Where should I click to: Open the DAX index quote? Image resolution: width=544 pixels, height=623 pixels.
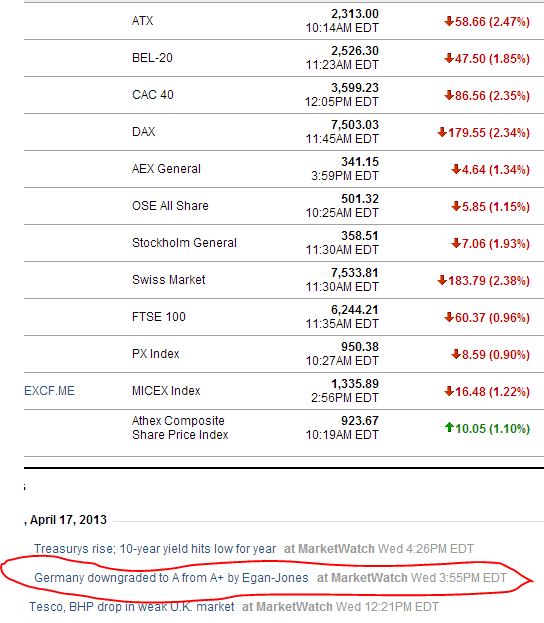(143, 132)
